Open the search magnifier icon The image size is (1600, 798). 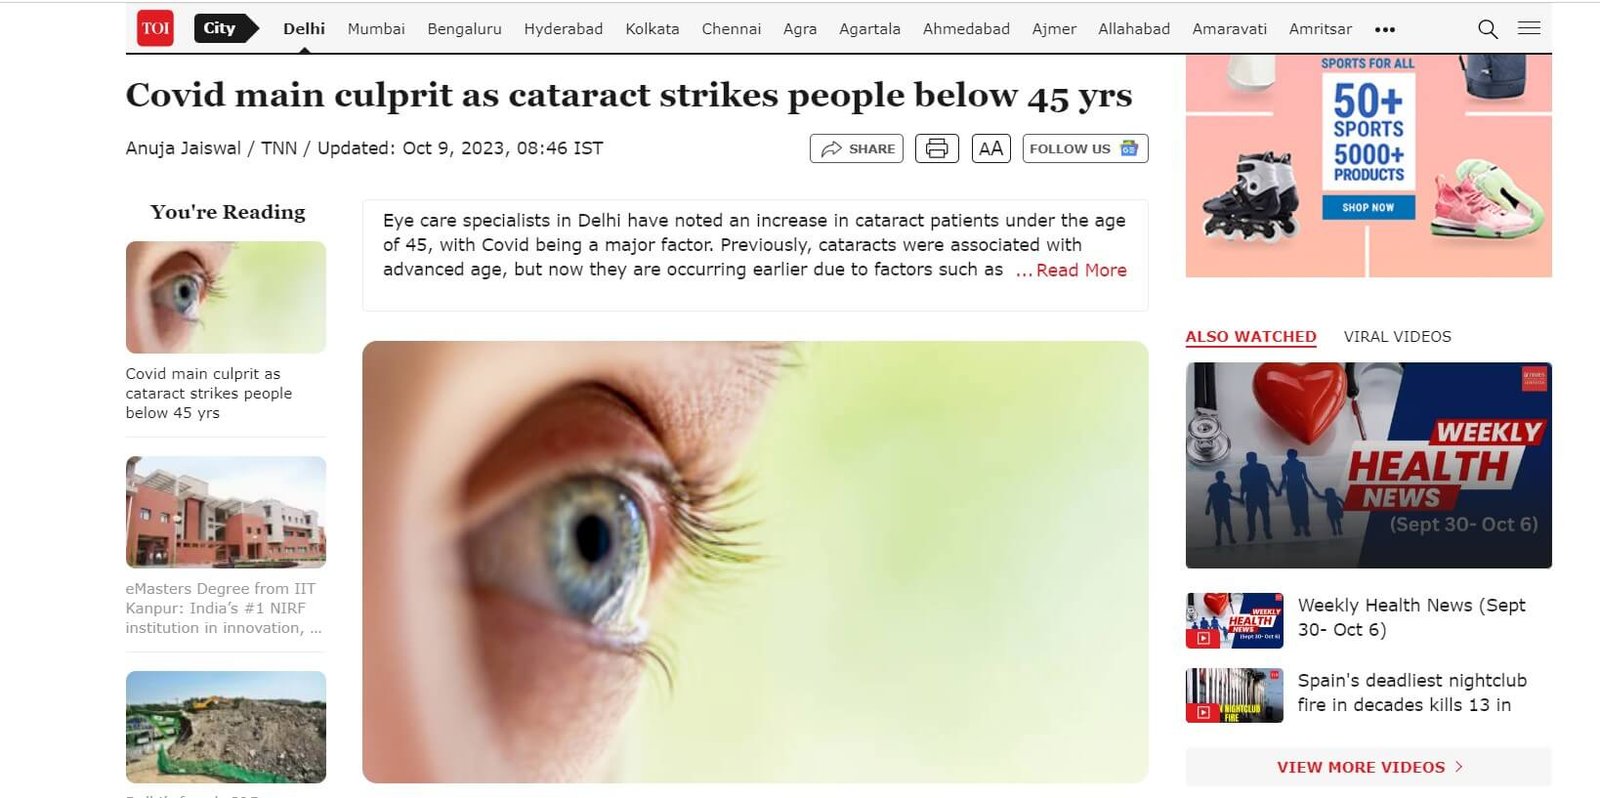1488,29
